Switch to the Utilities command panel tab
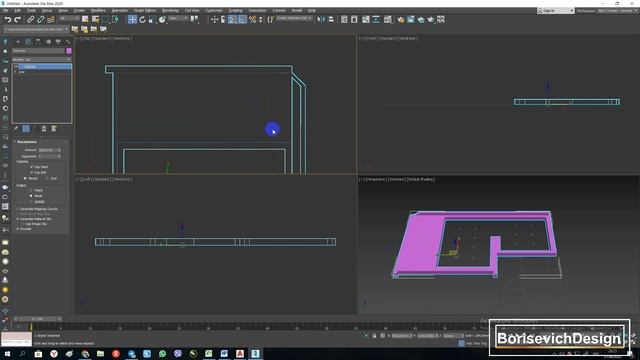Image resolution: width=640 pixels, height=360 pixels. [68, 42]
